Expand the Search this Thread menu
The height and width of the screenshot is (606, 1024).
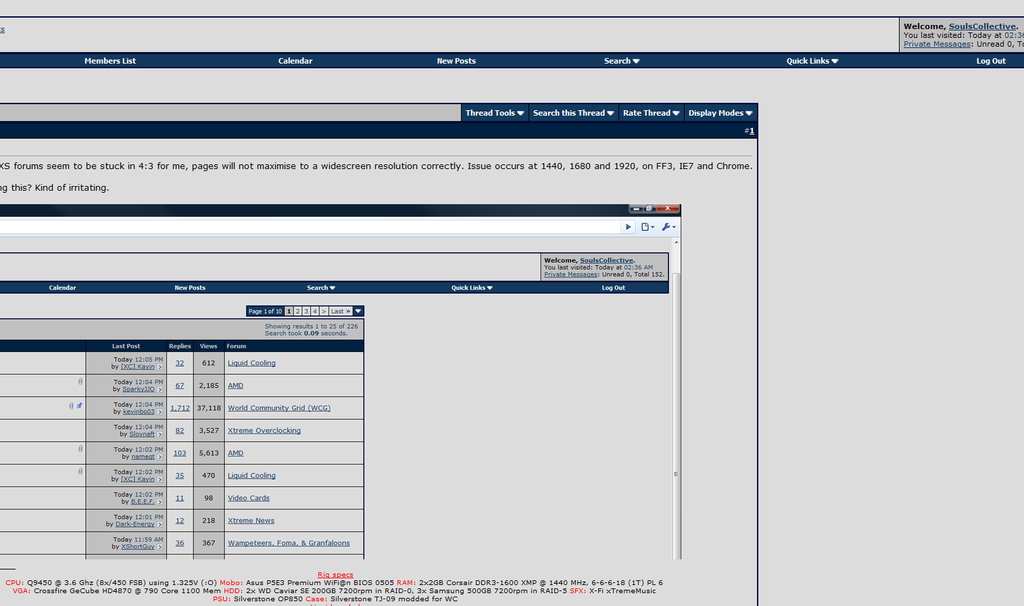tap(573, 113)
